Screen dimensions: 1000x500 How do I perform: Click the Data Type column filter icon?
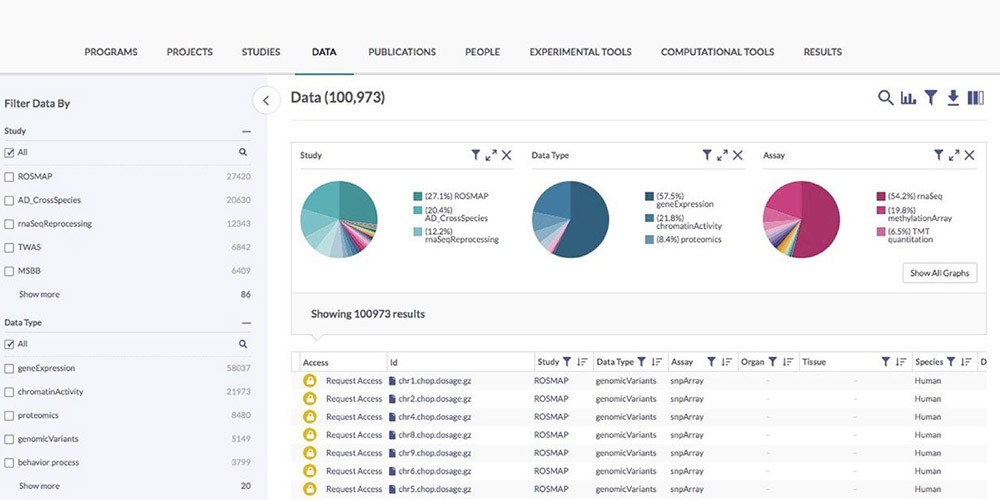(642, 362)
